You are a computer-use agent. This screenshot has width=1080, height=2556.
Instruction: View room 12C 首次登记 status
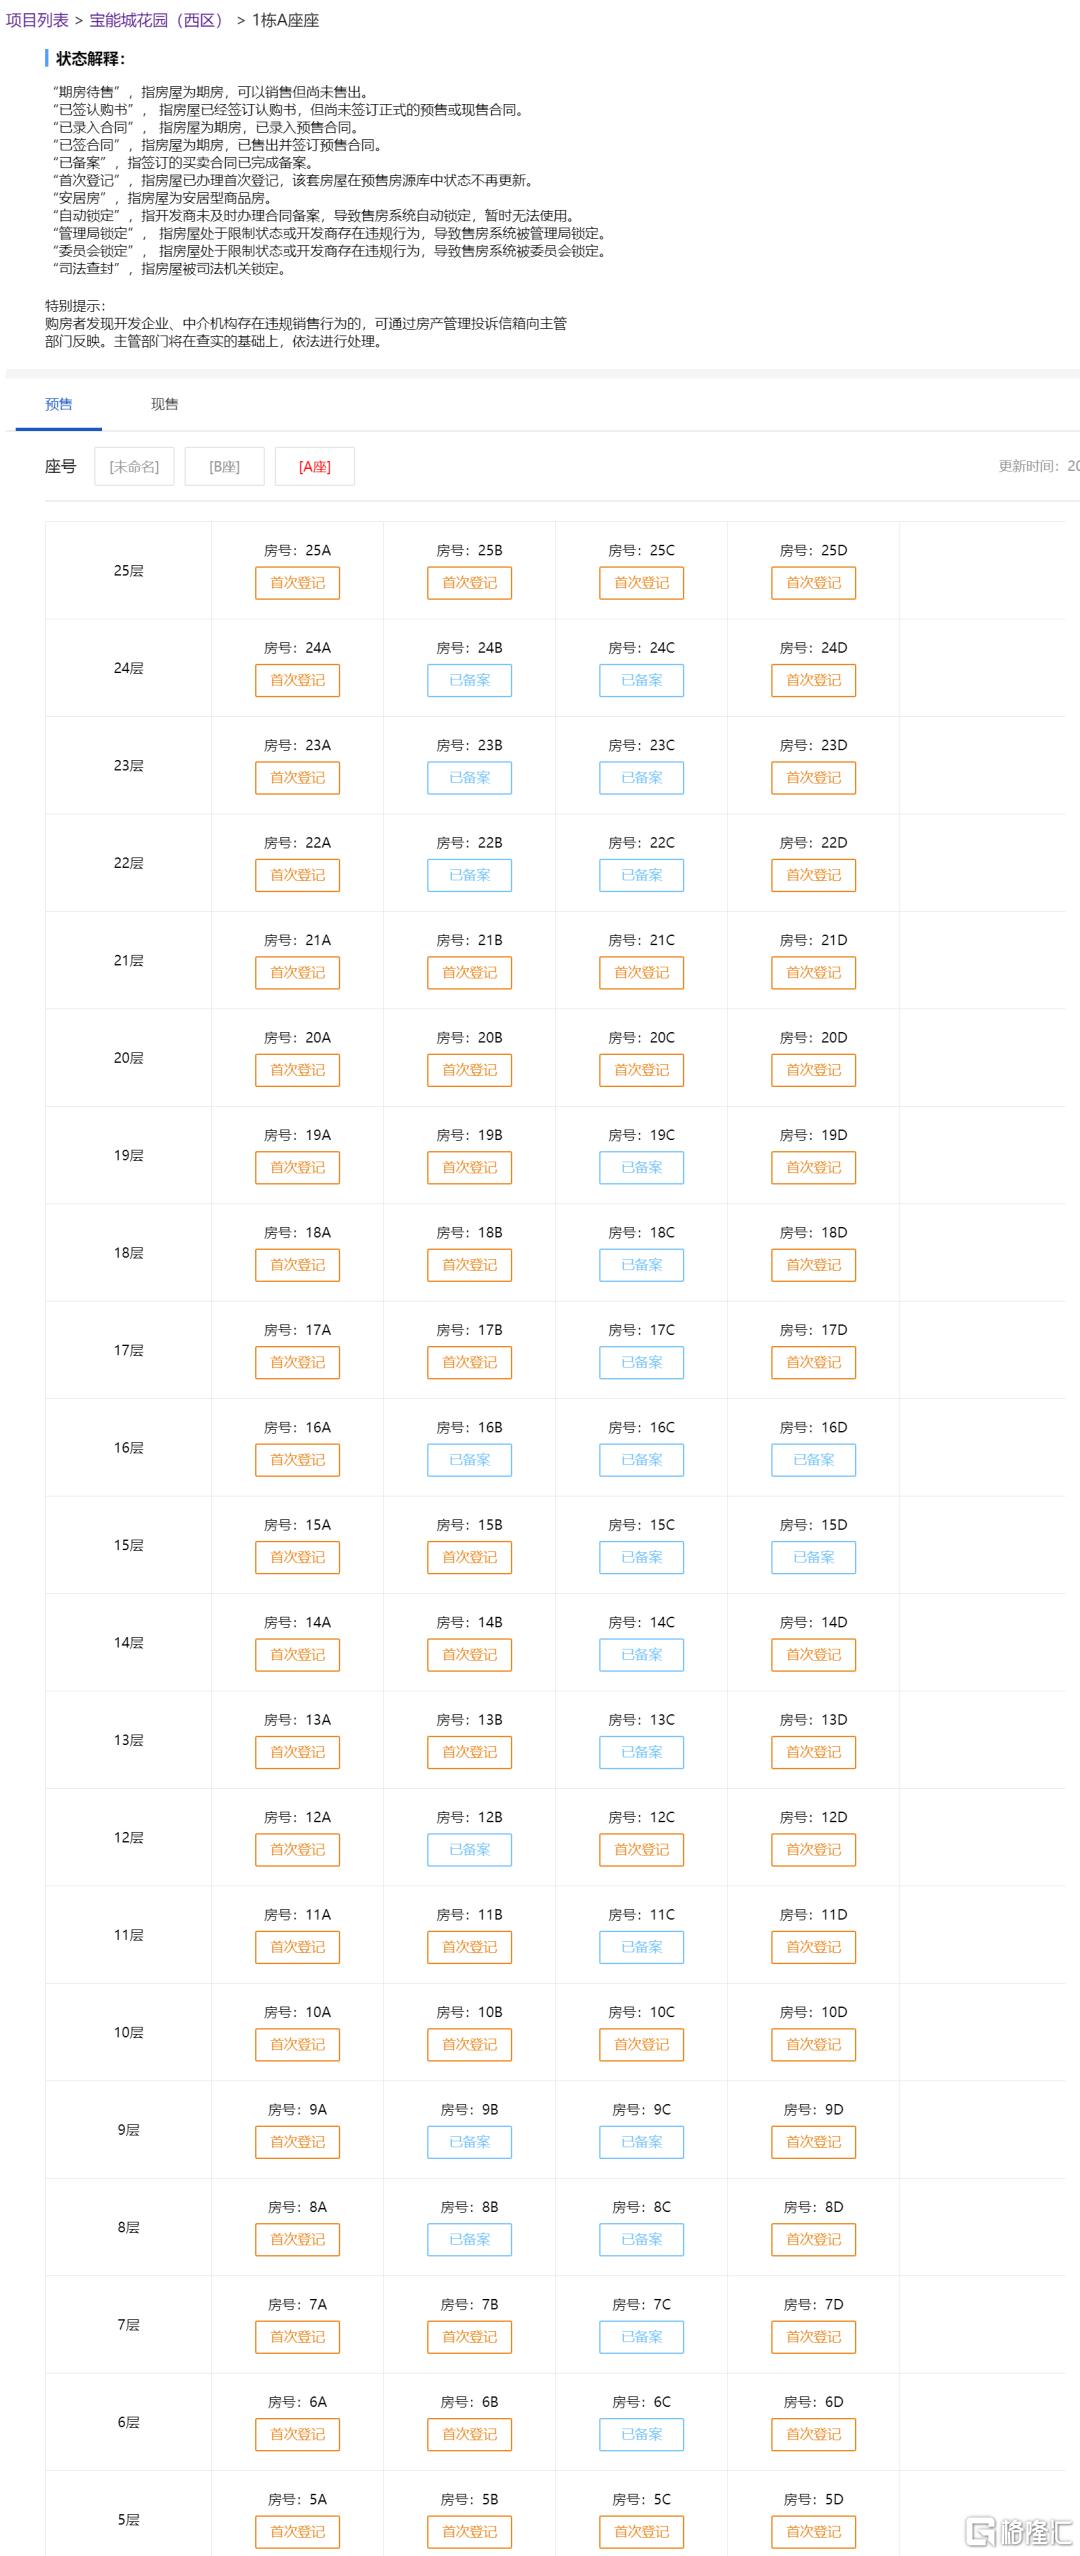pos(641,1850)
